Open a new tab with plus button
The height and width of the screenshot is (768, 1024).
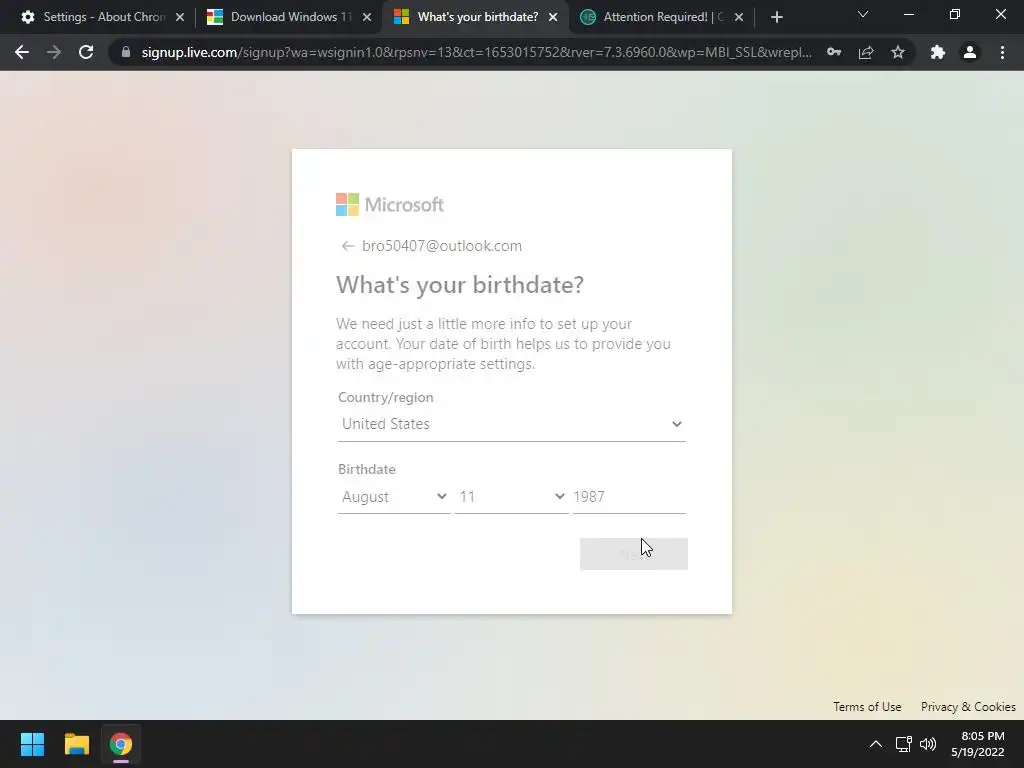click(x=776, y=17)
